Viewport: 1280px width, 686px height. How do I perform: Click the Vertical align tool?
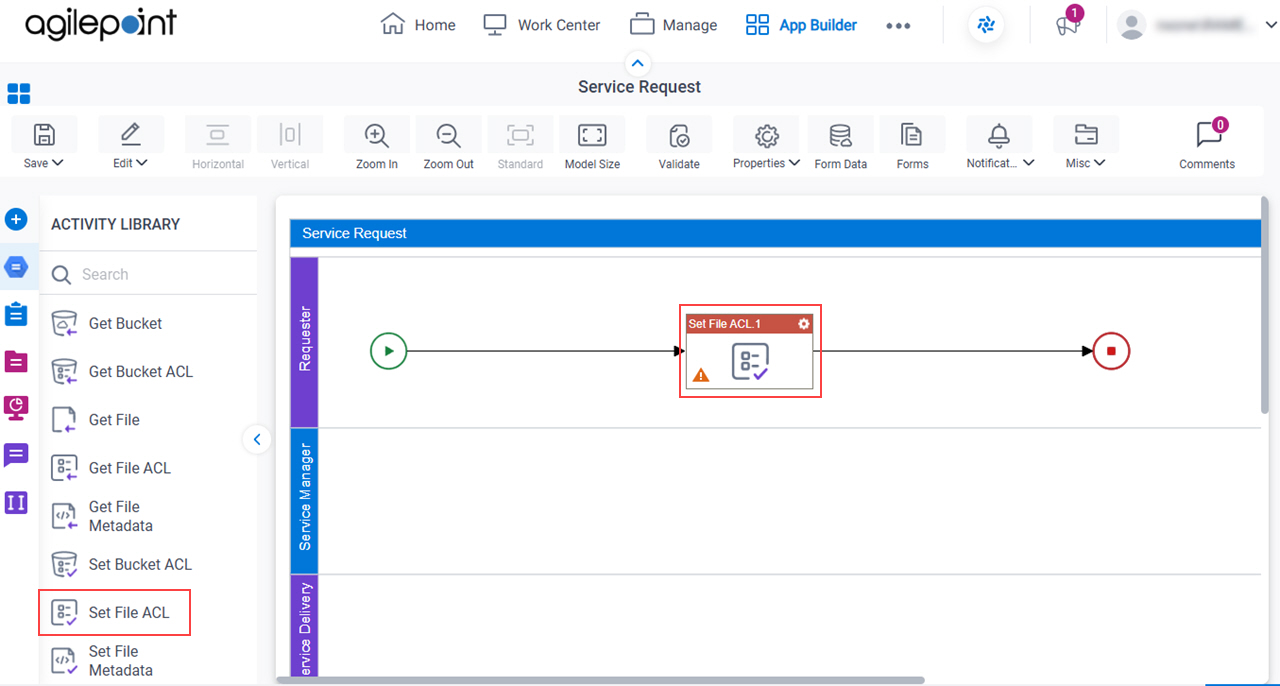click(290, 144)
